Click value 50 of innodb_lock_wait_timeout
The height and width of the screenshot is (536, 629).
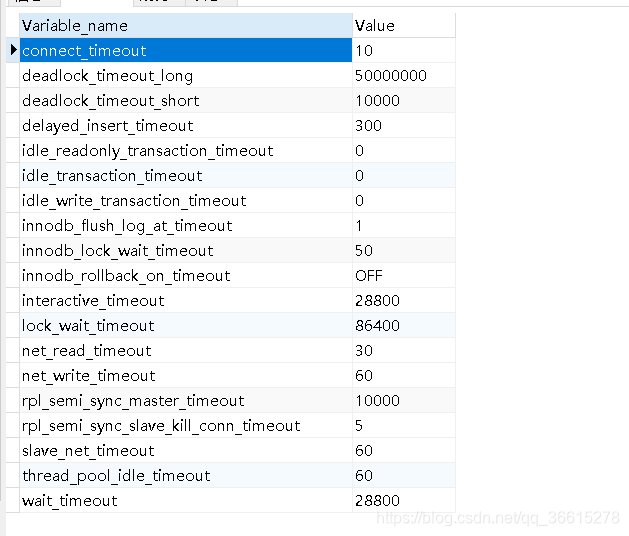pos(404,250)
